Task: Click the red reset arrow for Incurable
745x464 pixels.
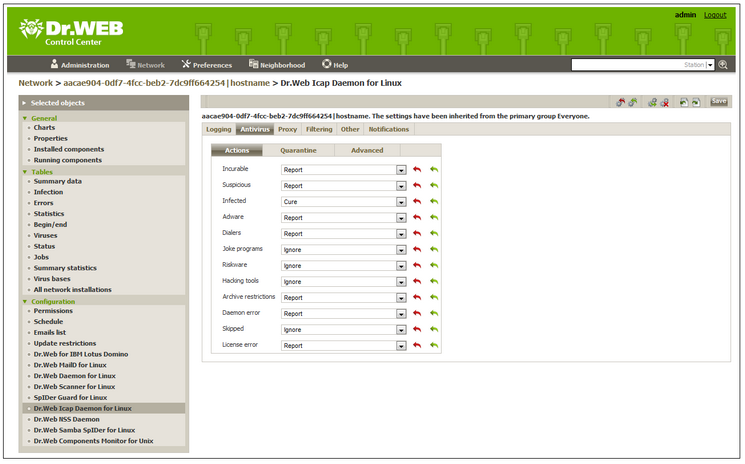Action: point(417,170)
